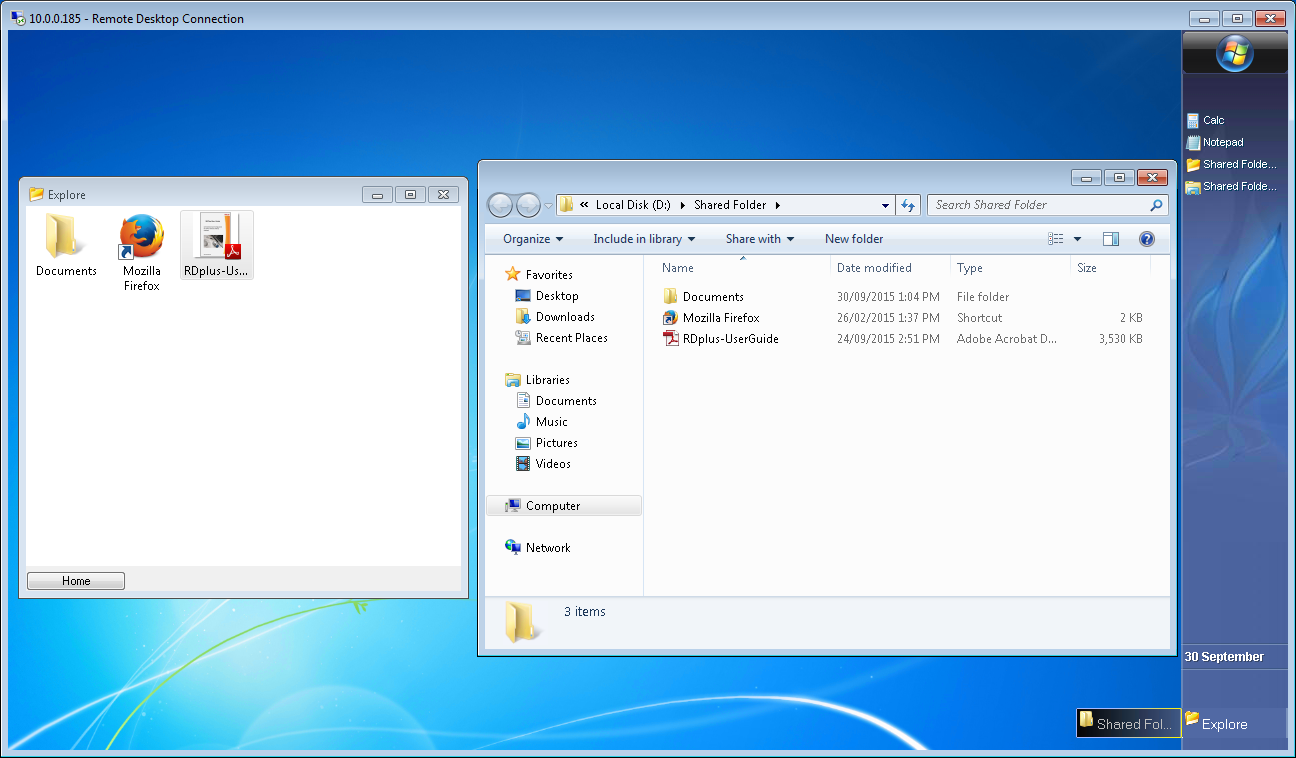Viewport: 1296px width, 758px height.
Task: Launch Calc from the side panel
Action: click(x=1213, y=120)
